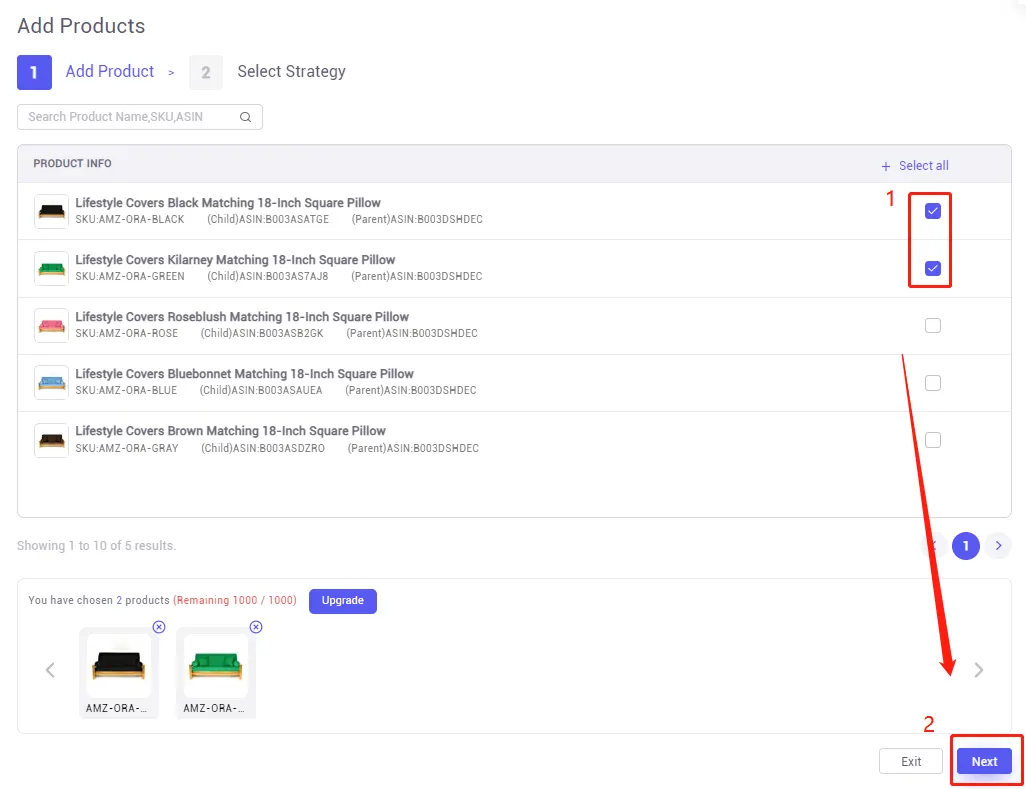Image resolution: width=1026 pixels, height=789 pixels.
Task: Click the next-page chevron in pagination
Action: click(x=998, y=546)
